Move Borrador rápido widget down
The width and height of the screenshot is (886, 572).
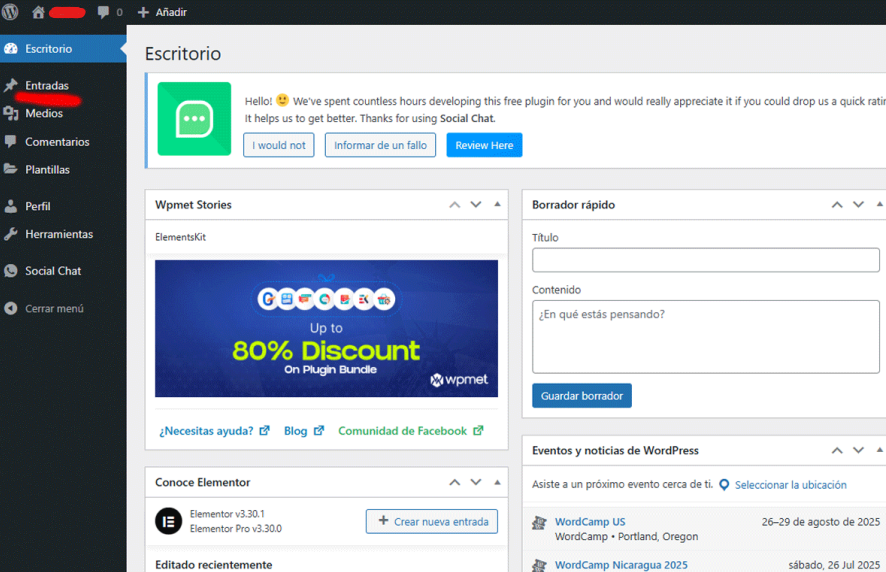[x=858, y=205]
